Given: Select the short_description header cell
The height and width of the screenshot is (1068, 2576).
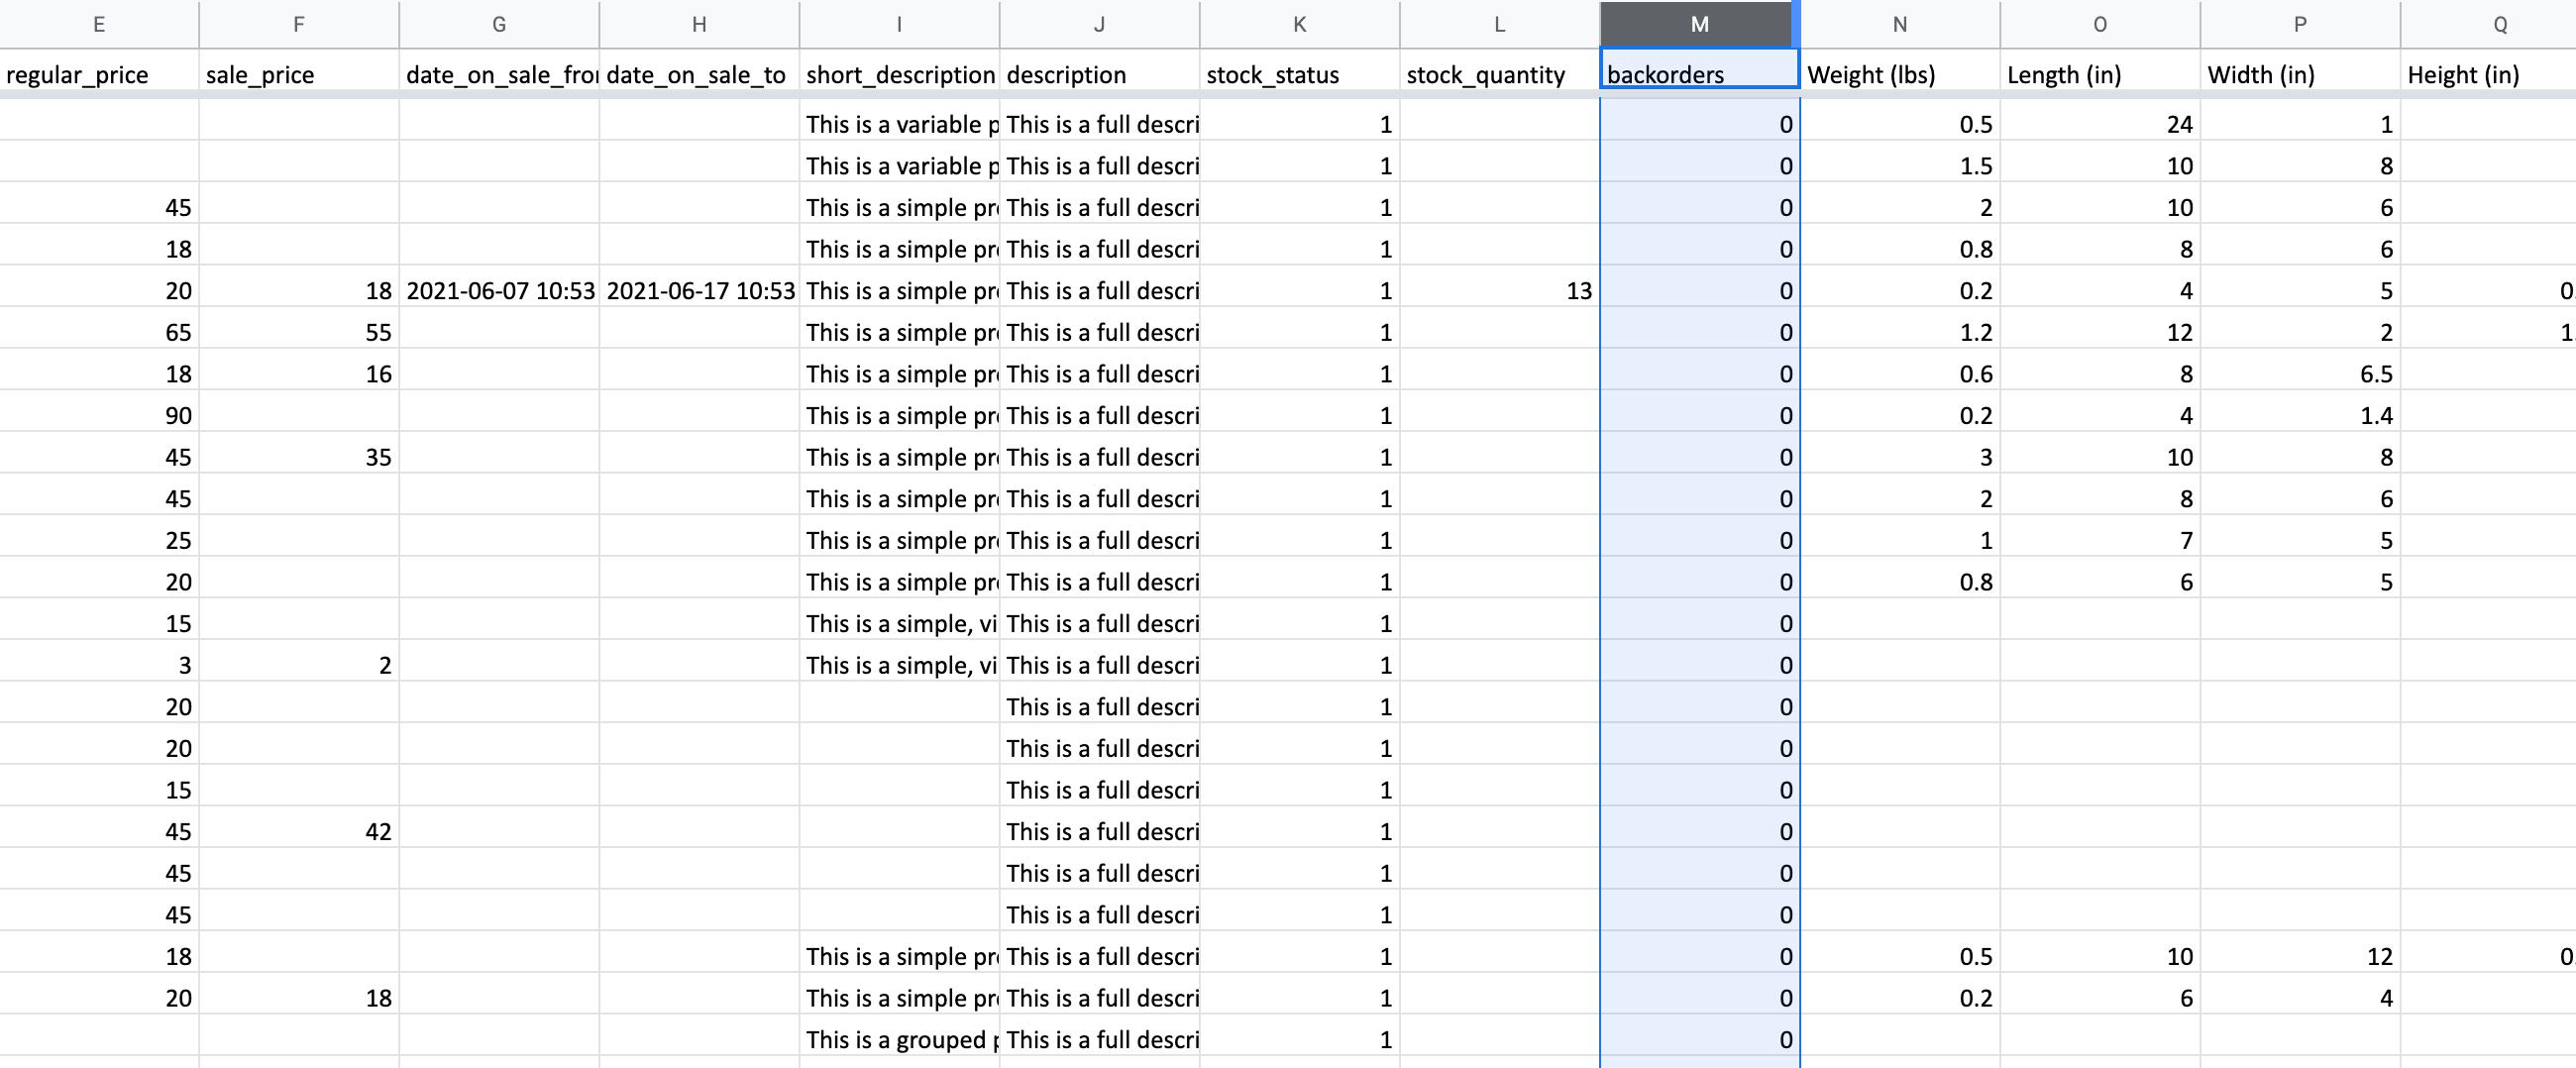Looking at the screenshot, I should (899, 74).
